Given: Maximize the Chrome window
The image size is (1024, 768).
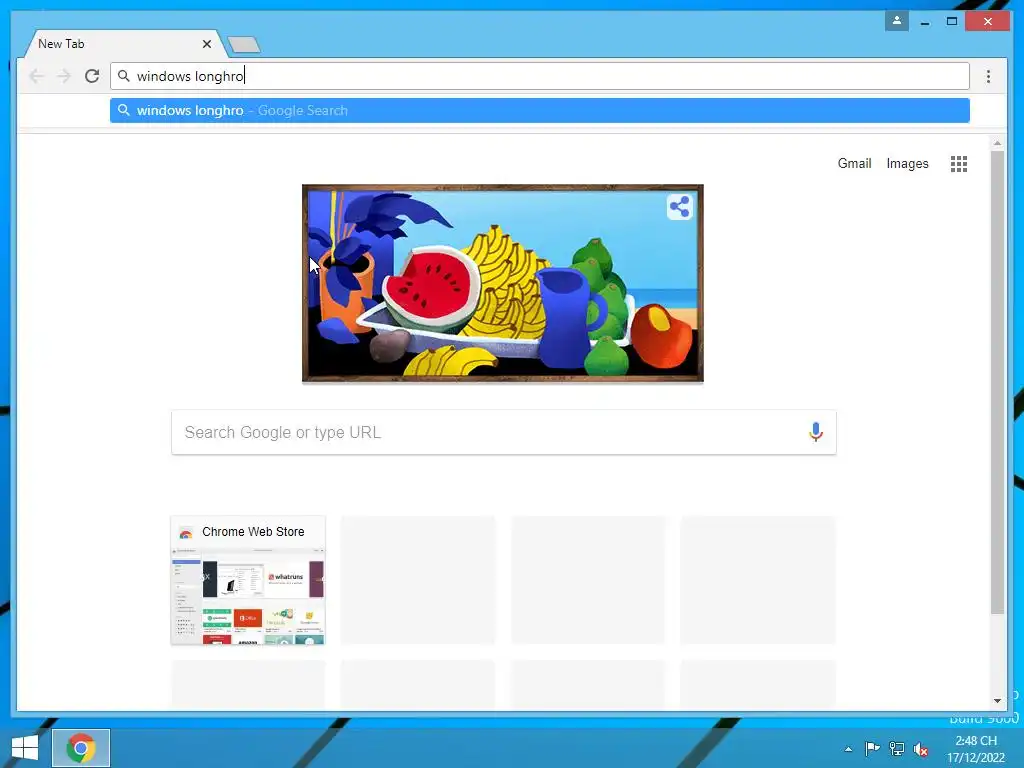Looking at the screenshot, I should click(x=952, y=22).
